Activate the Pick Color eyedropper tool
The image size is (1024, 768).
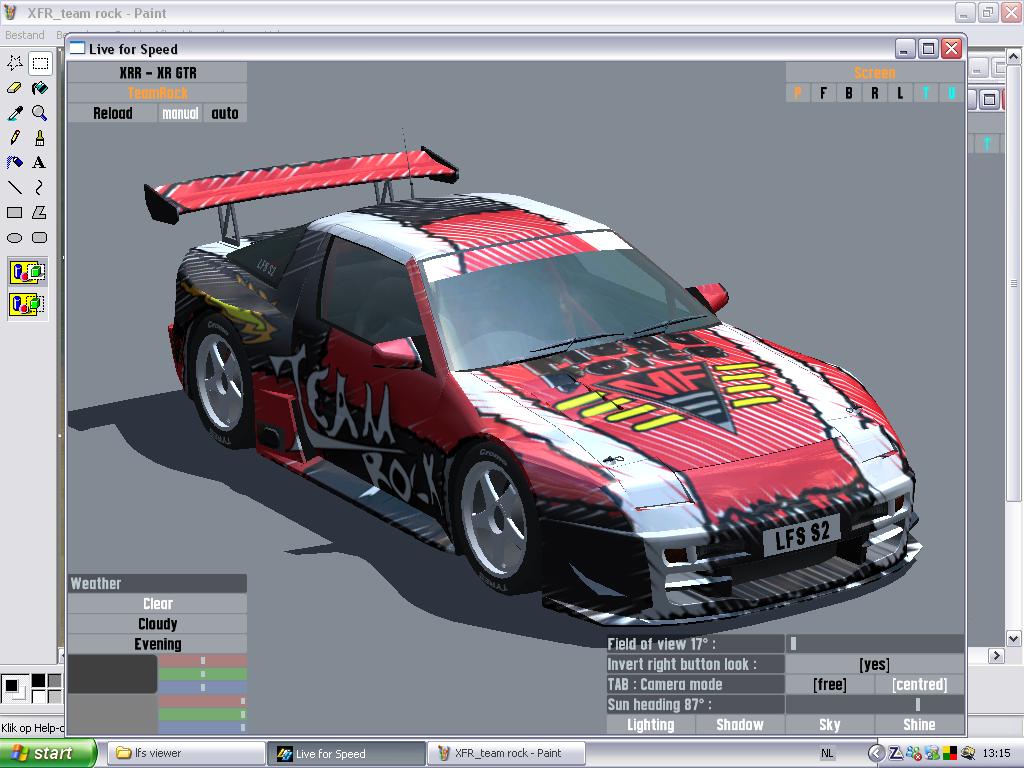click(x=14, y=113)
